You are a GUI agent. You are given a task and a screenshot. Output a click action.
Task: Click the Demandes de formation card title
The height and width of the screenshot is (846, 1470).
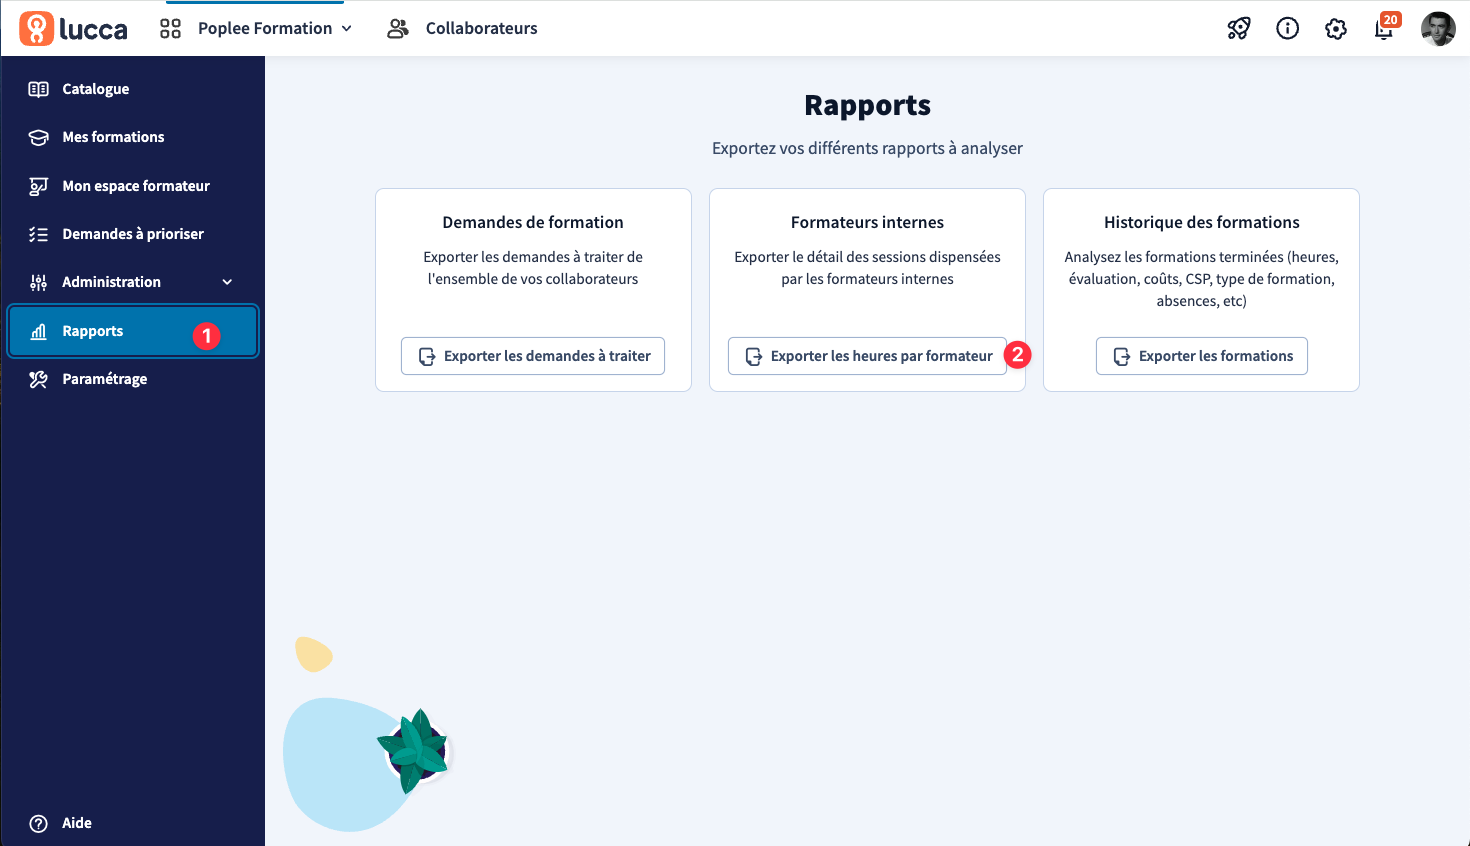[x=533, y=222]
